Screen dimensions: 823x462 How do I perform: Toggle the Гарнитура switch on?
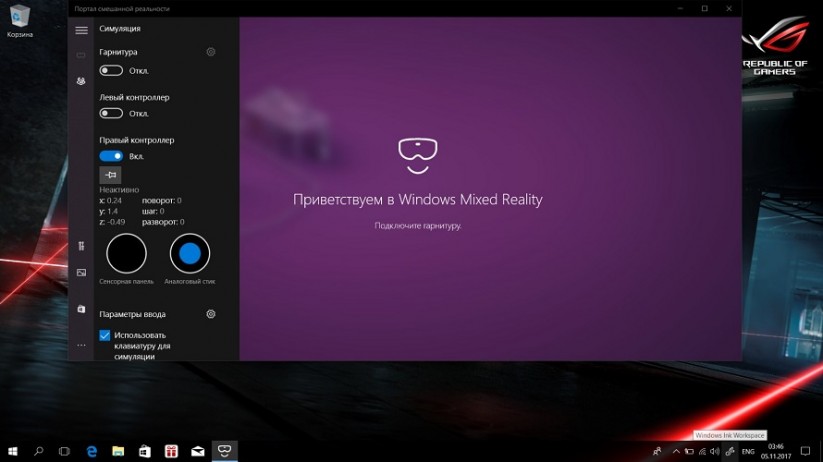click(111, 70)
